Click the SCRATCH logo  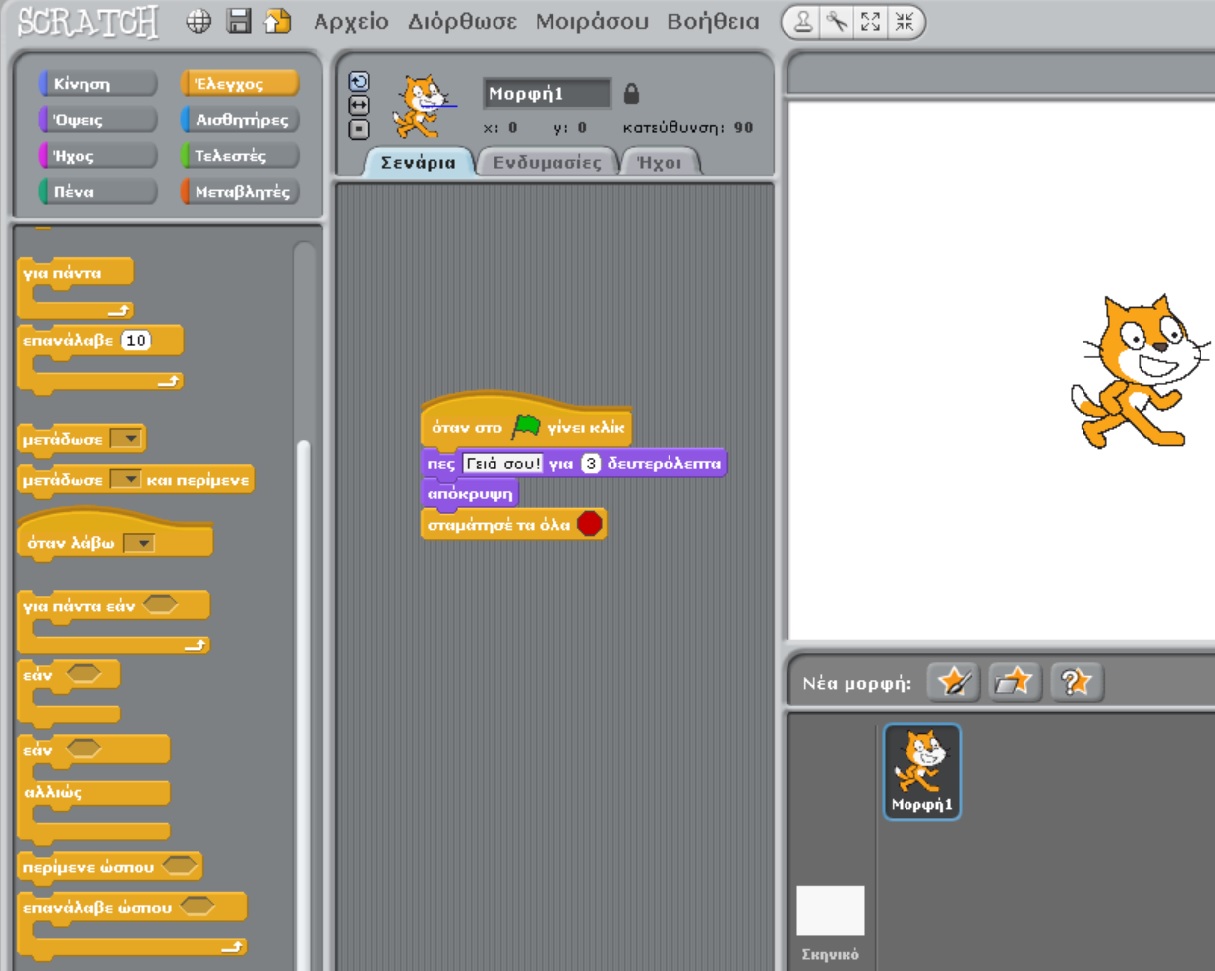click(89, 22)
